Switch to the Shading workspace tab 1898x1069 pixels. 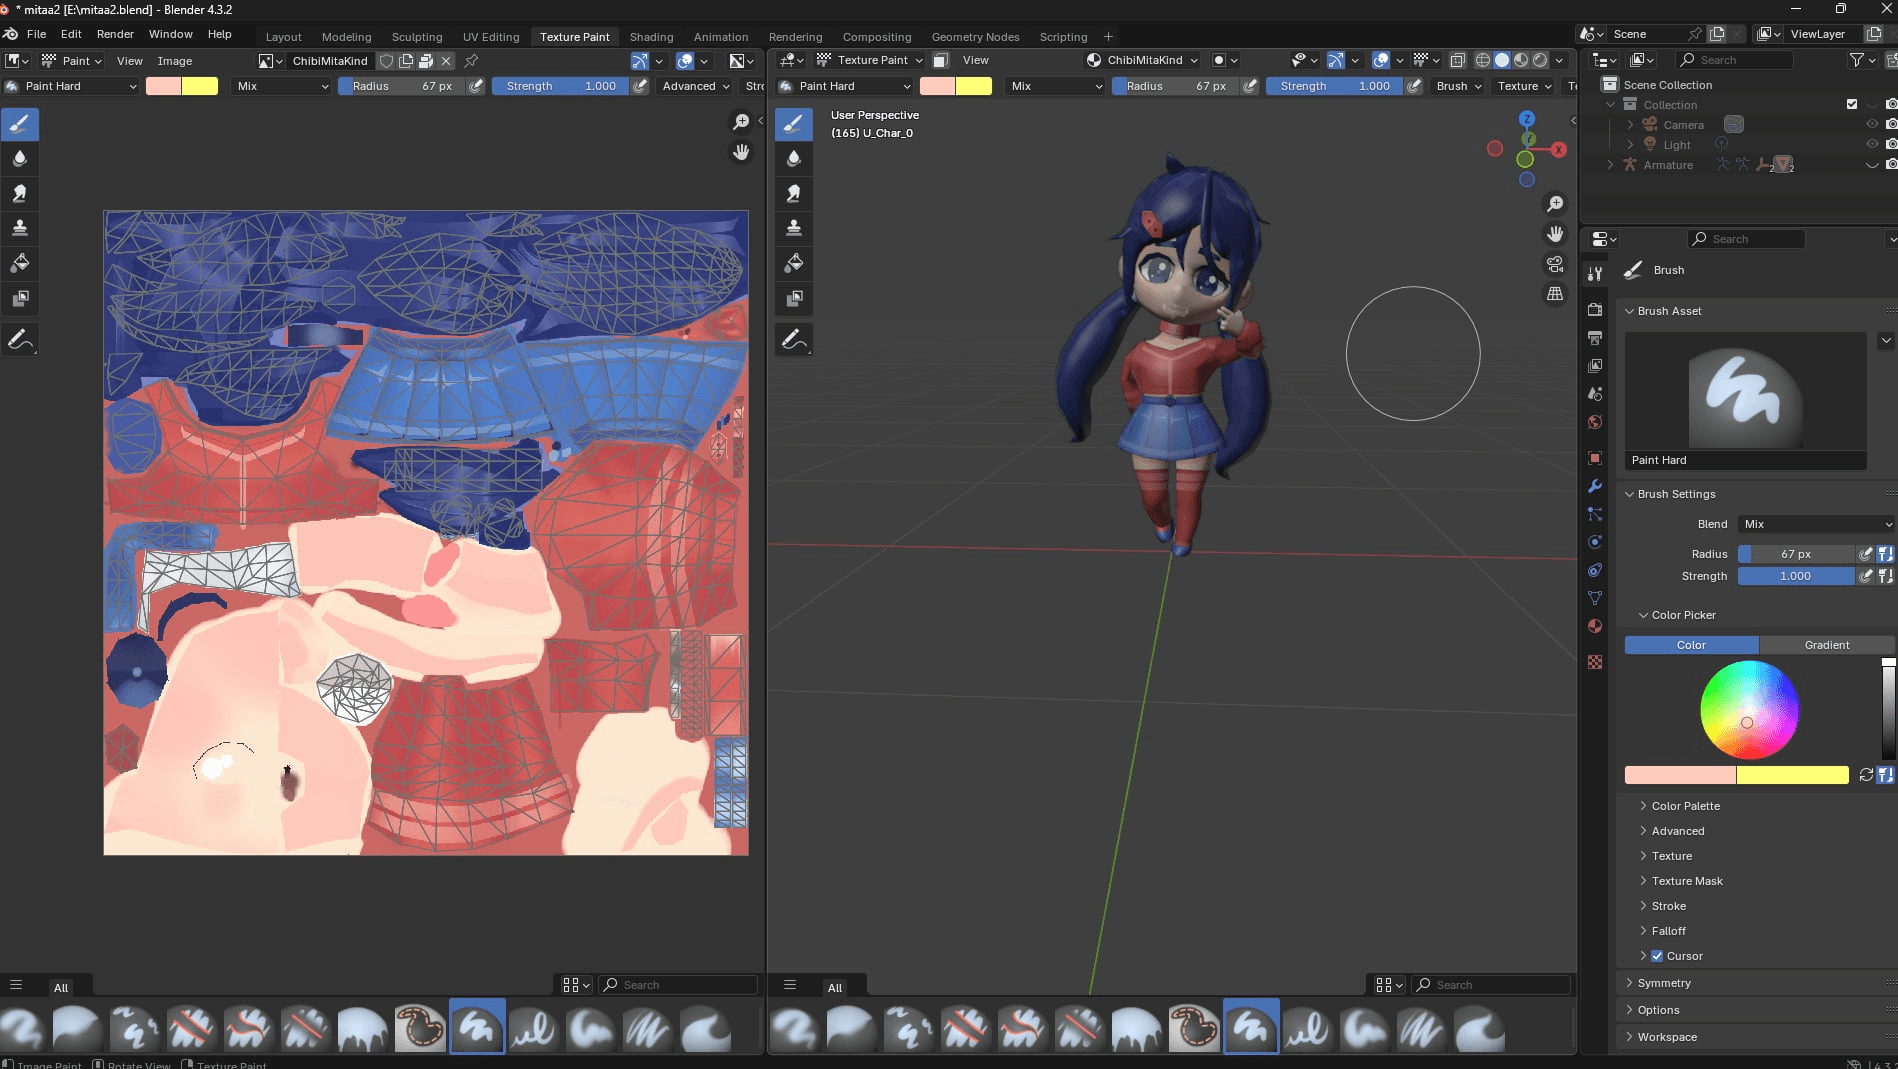tap(651, 37)
